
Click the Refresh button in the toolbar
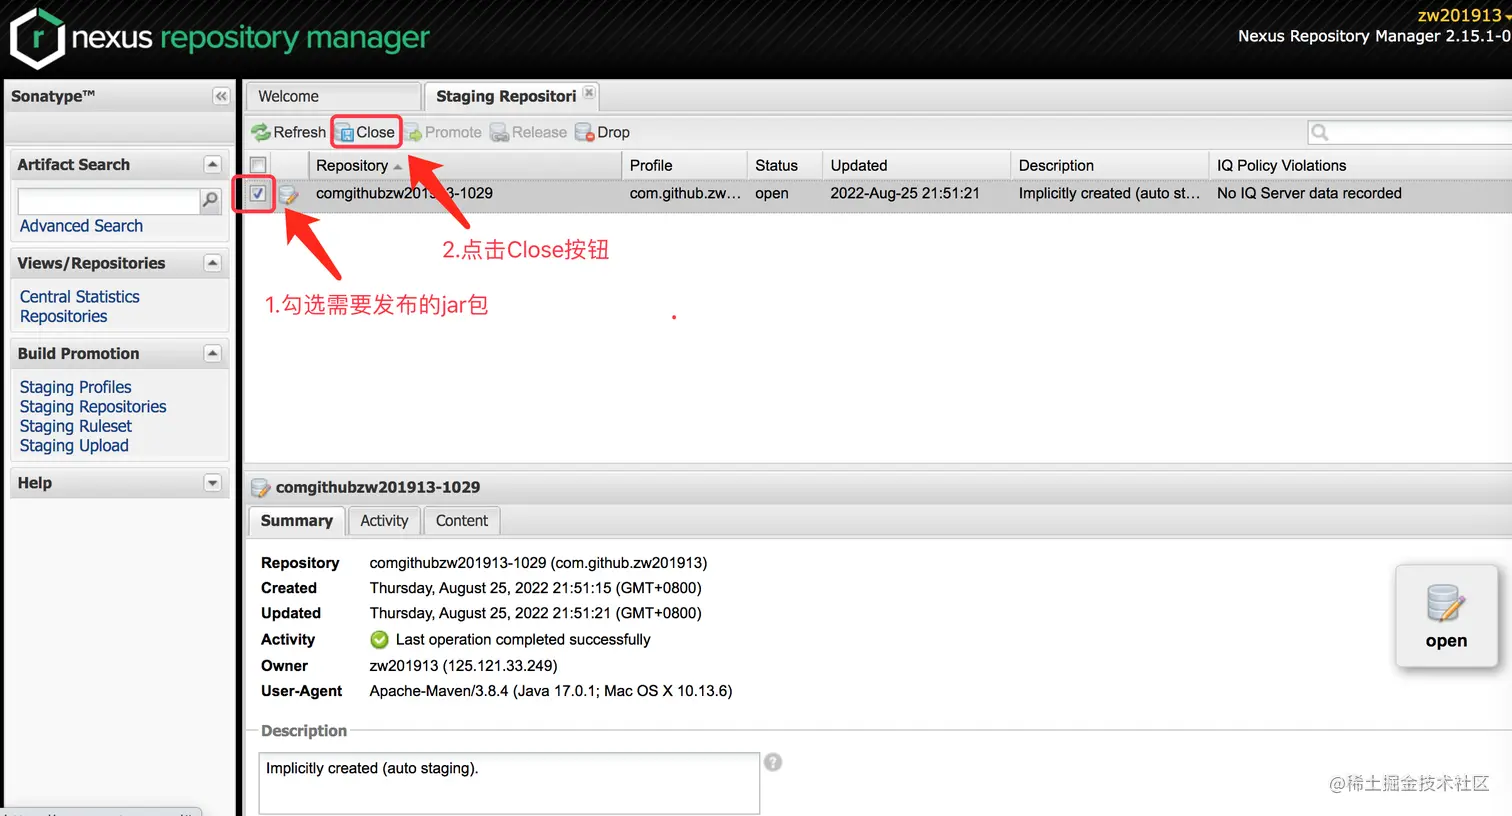coord(289,132)
